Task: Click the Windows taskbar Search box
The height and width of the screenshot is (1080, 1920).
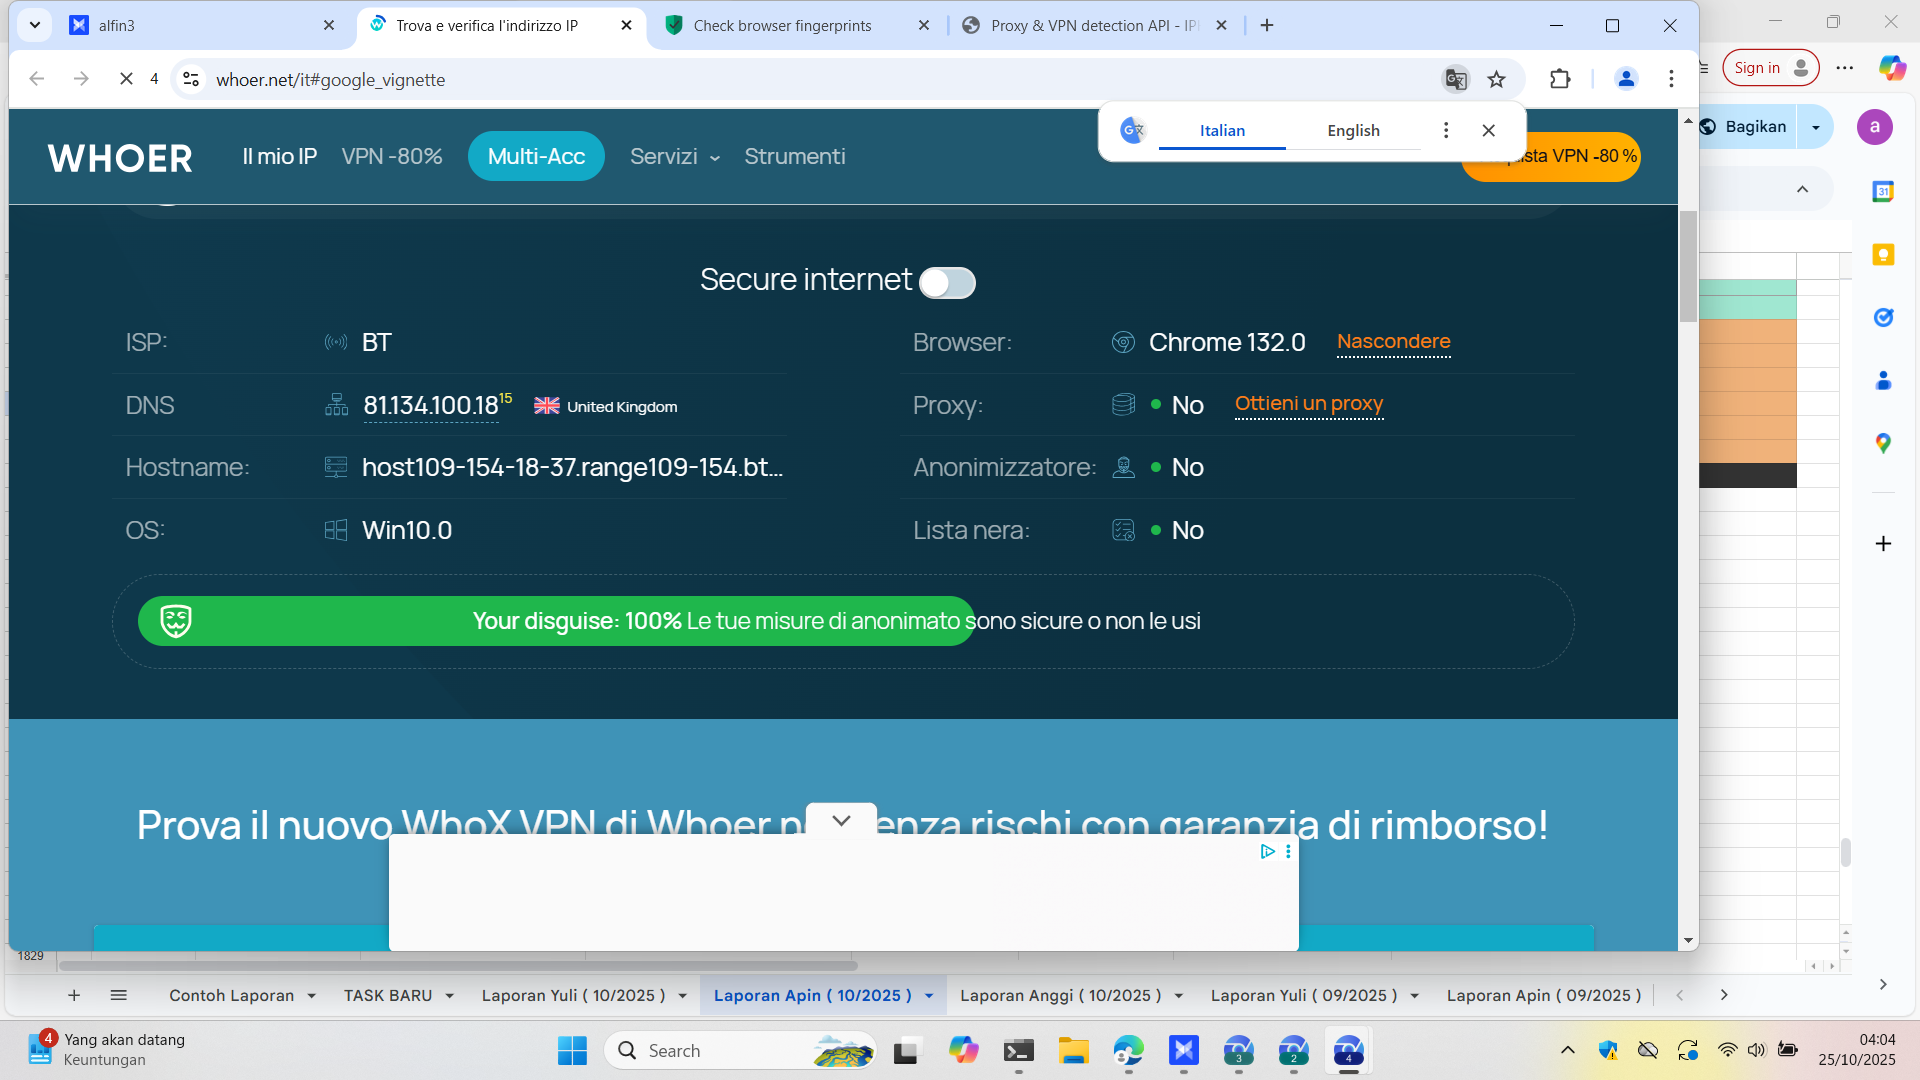Action: click(x=740, y=1050)
